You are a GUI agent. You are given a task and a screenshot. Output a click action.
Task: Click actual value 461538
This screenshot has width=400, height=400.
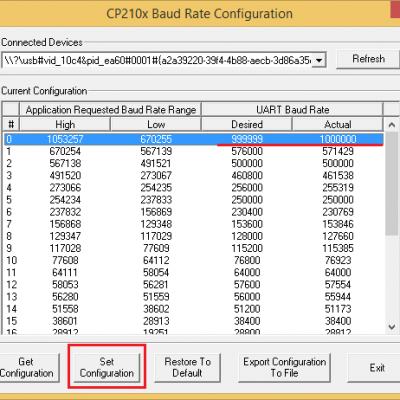[338, 175]
